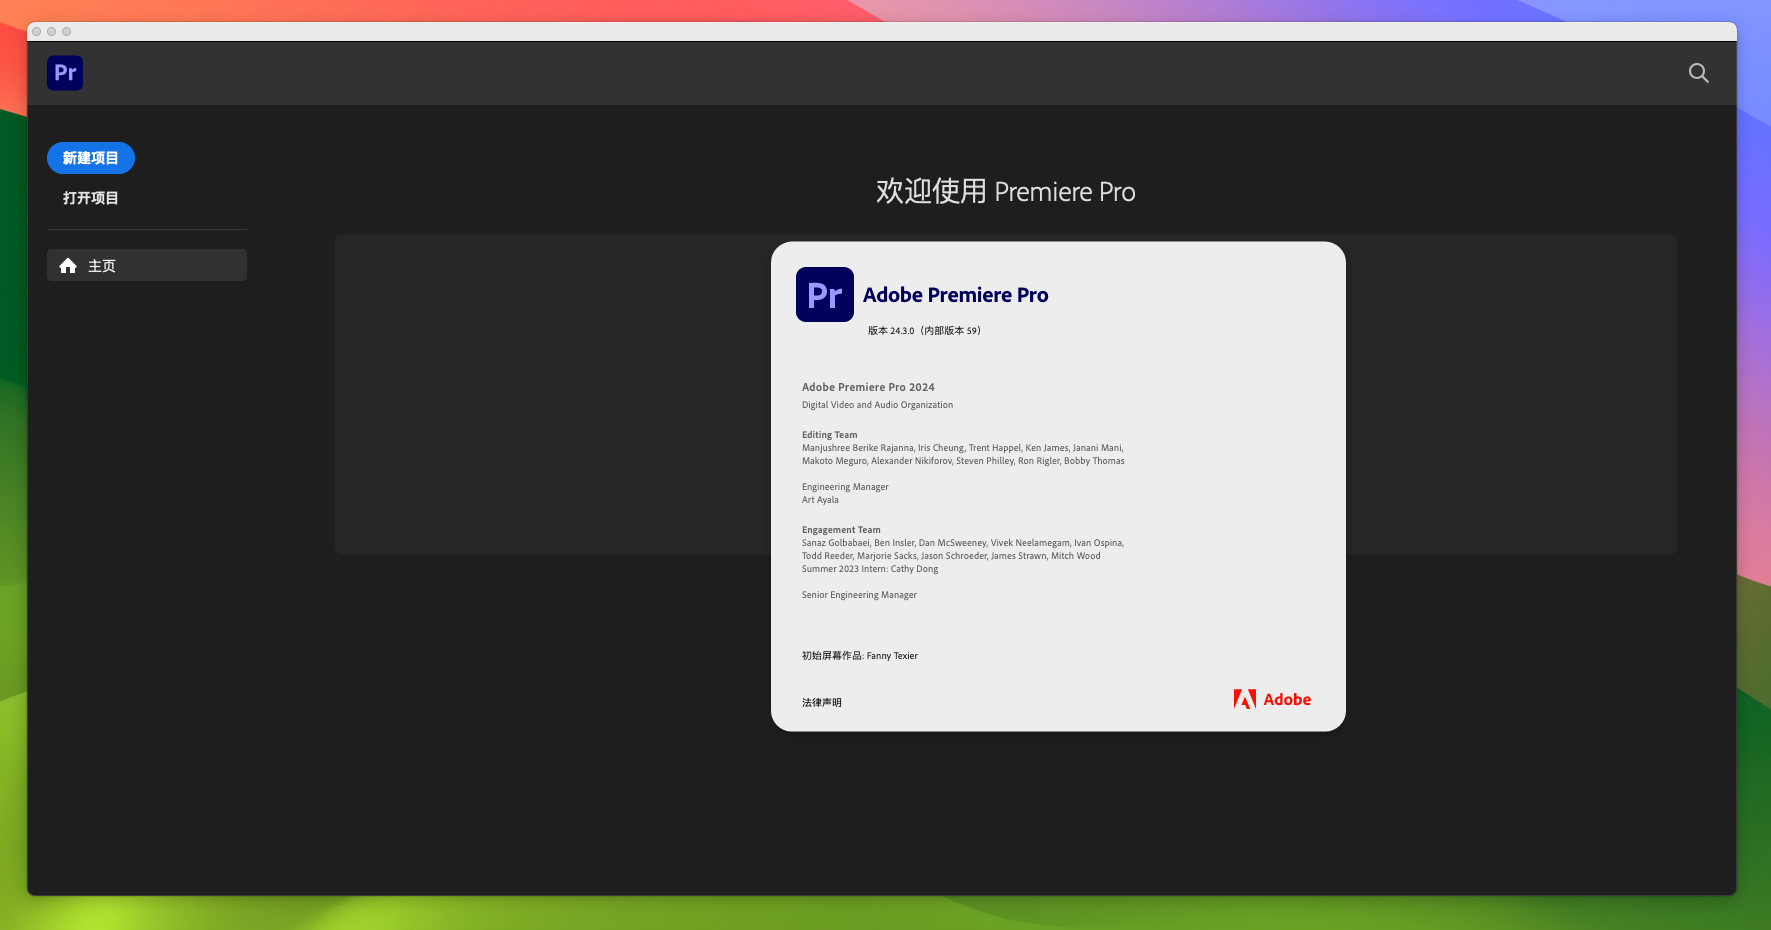Click the 初始屏幕作品: Fanny Texier credit
The image size is (1771, 930).
(x=860, y=656)
